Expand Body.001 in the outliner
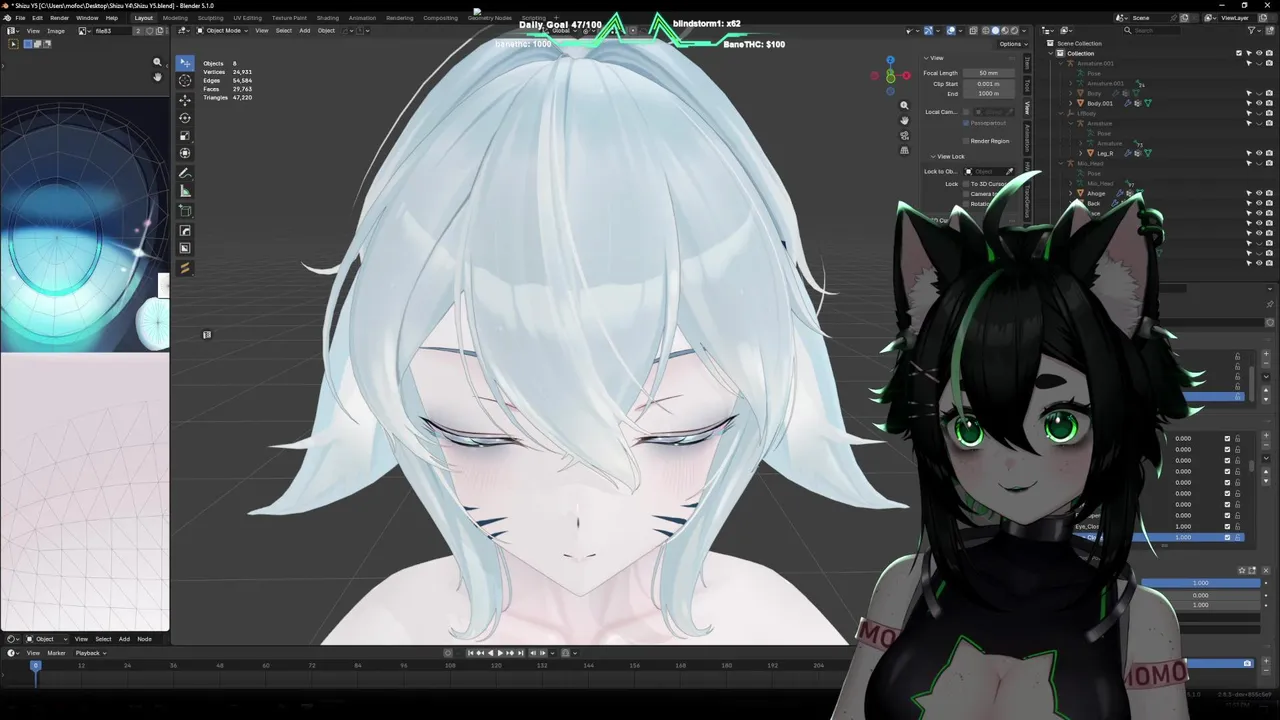The height and width of the screenshot is (720, 1280). 1071,103
